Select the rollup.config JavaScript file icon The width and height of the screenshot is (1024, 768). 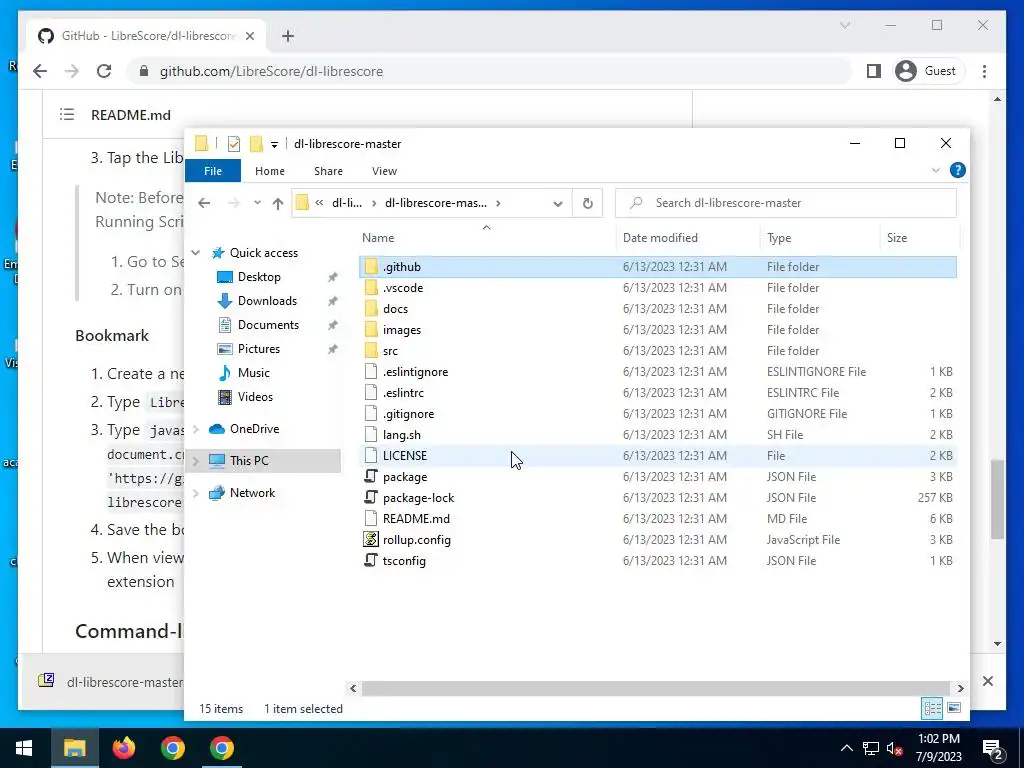point(371,539)
